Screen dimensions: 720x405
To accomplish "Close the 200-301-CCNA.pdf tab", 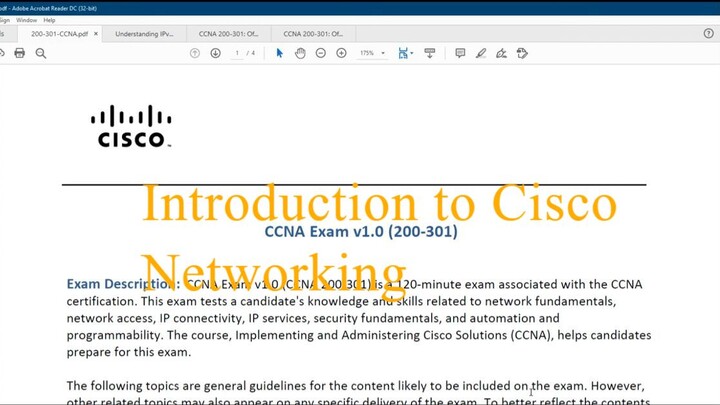I will 96,34.
